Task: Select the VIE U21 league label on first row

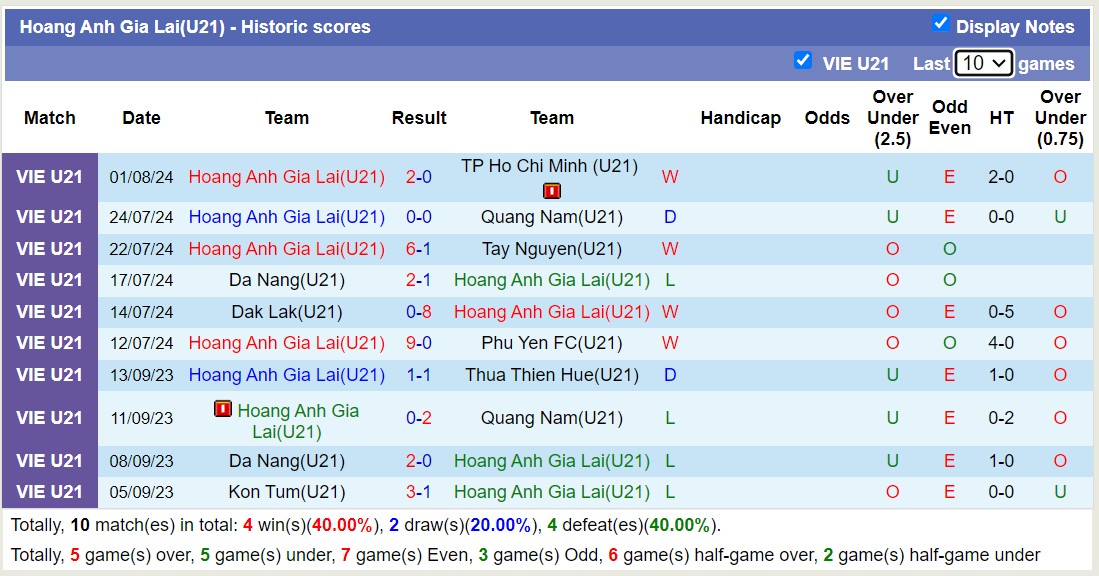Action: 50,177
